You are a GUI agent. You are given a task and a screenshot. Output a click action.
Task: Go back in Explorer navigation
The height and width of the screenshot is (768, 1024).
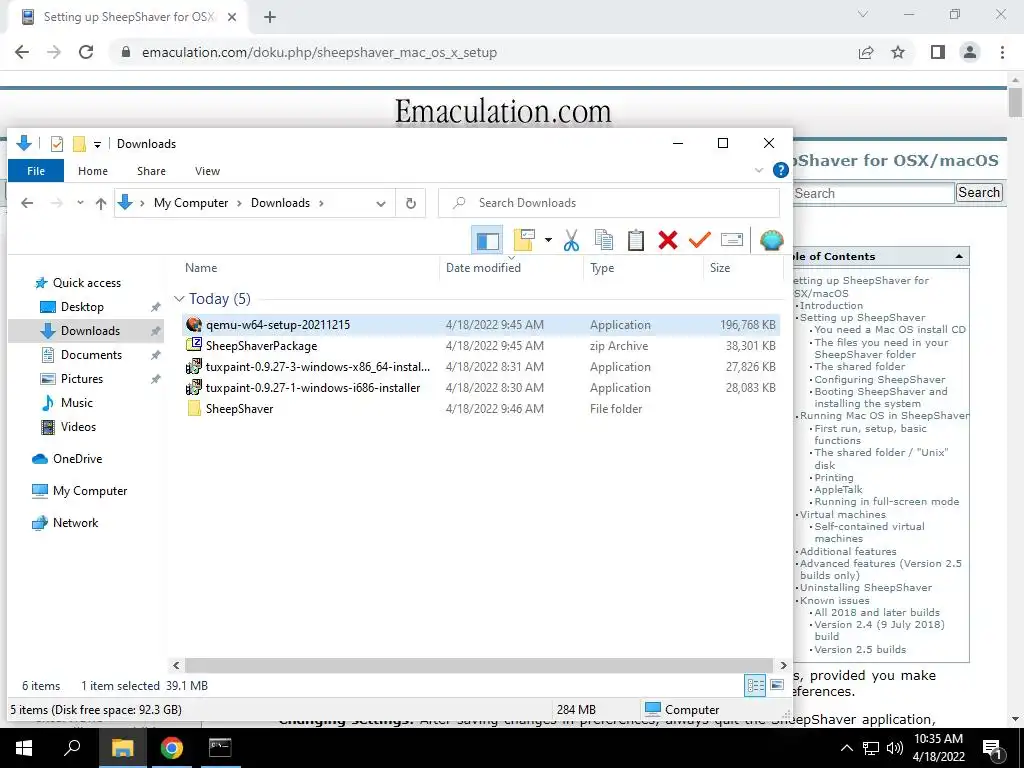(x=27, y=203)
